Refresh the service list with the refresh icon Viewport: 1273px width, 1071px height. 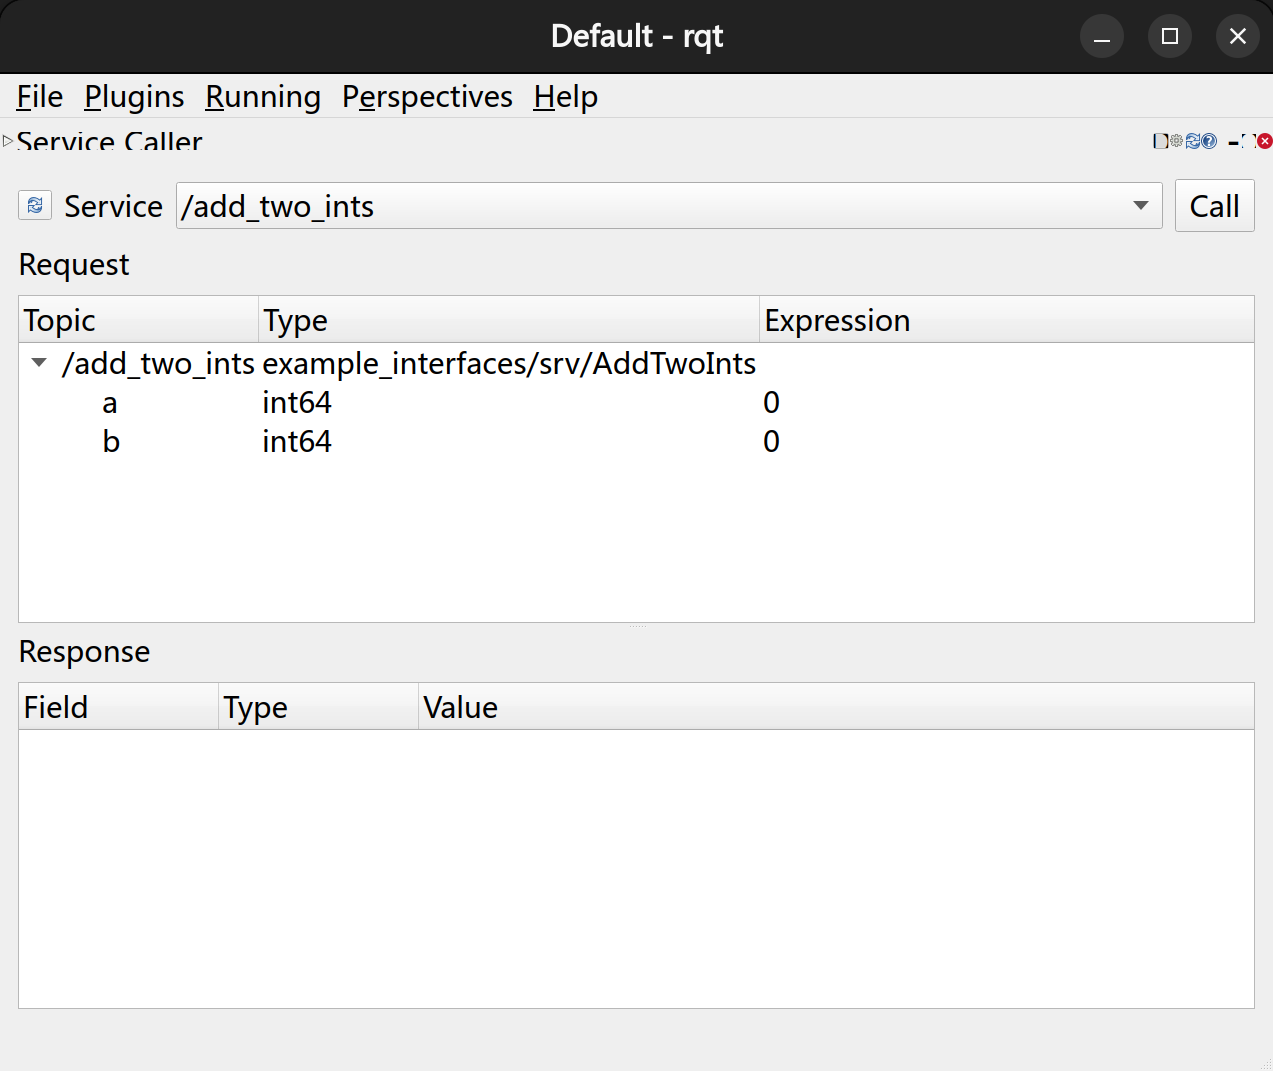point(35,205)
